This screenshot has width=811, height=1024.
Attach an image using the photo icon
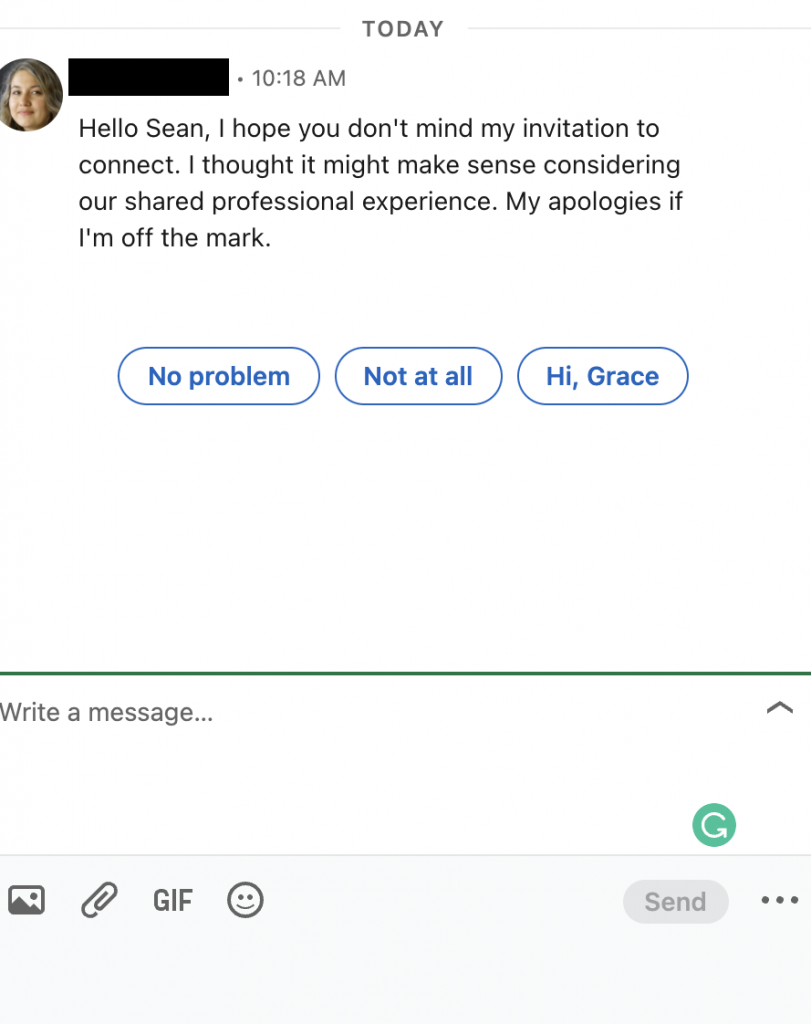(x=26, y=900)
